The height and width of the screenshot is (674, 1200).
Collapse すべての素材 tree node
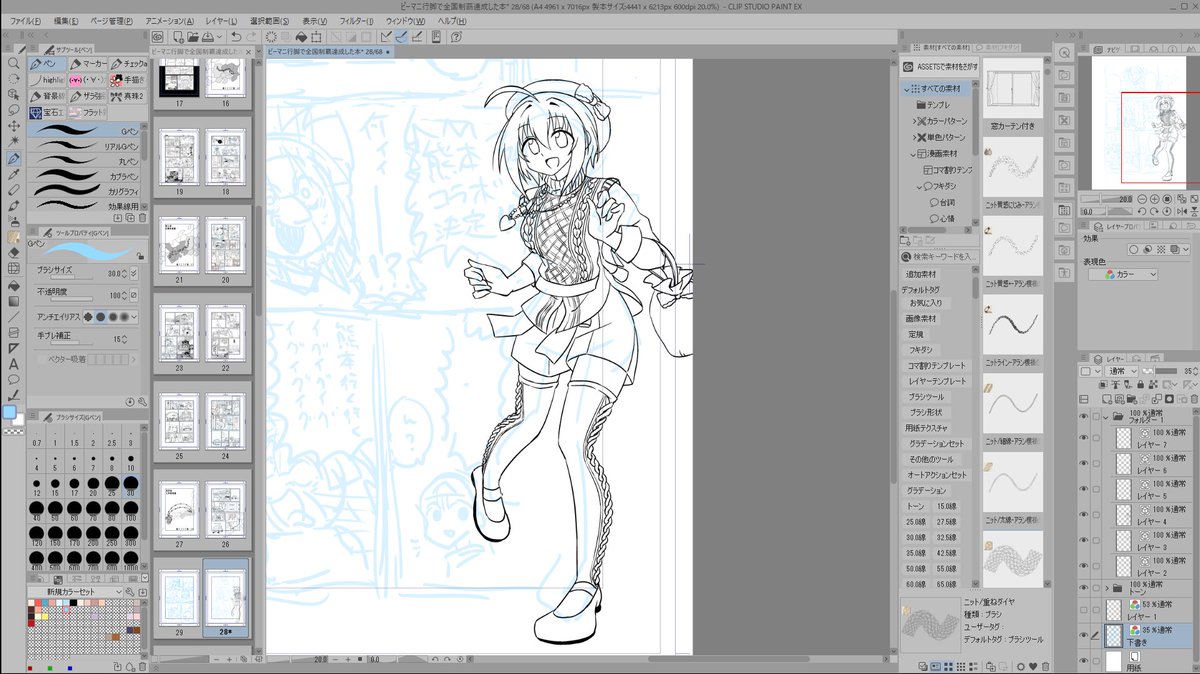coord(906,89)
